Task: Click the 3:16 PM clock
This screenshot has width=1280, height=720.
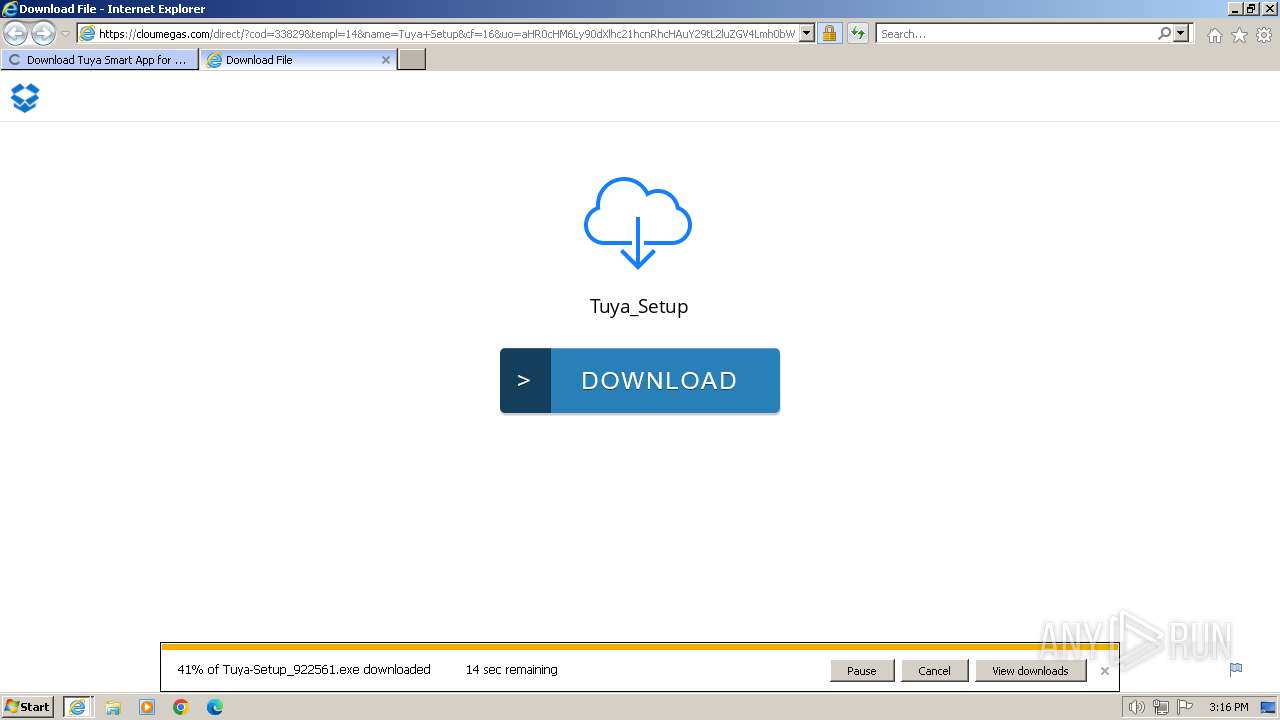Action: point(1228,707)
